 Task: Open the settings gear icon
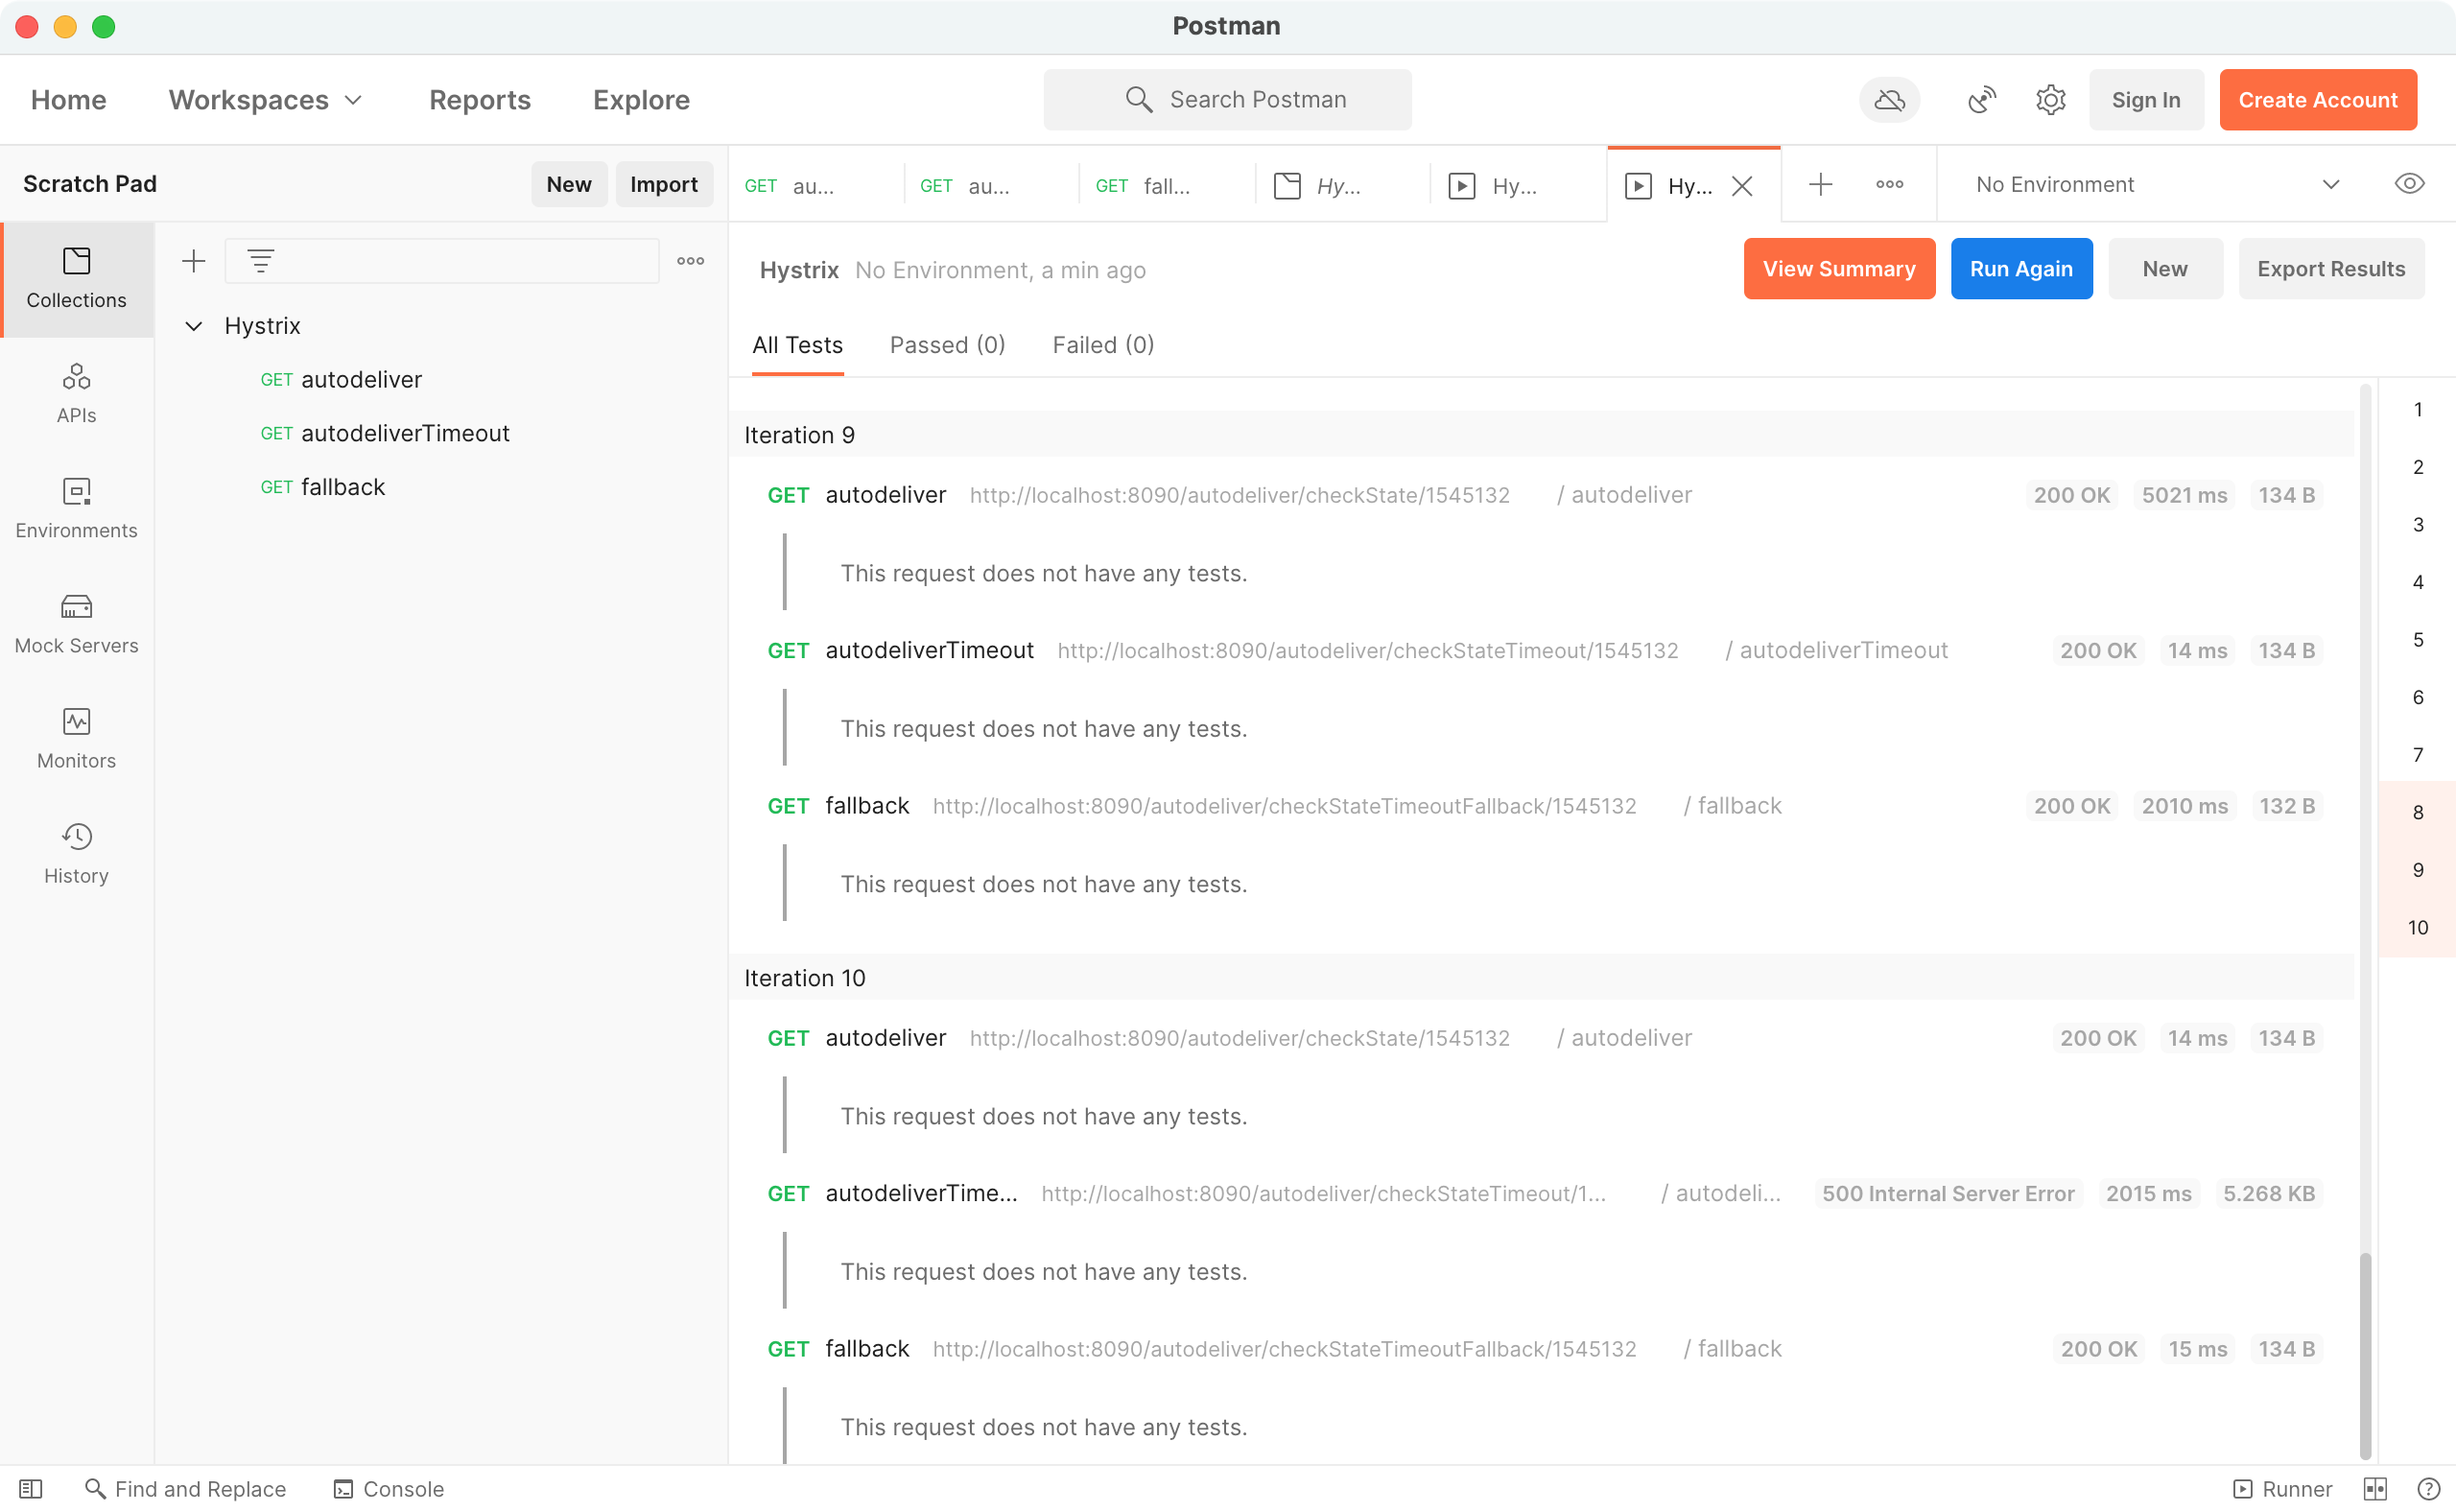tap(2050, 100)
